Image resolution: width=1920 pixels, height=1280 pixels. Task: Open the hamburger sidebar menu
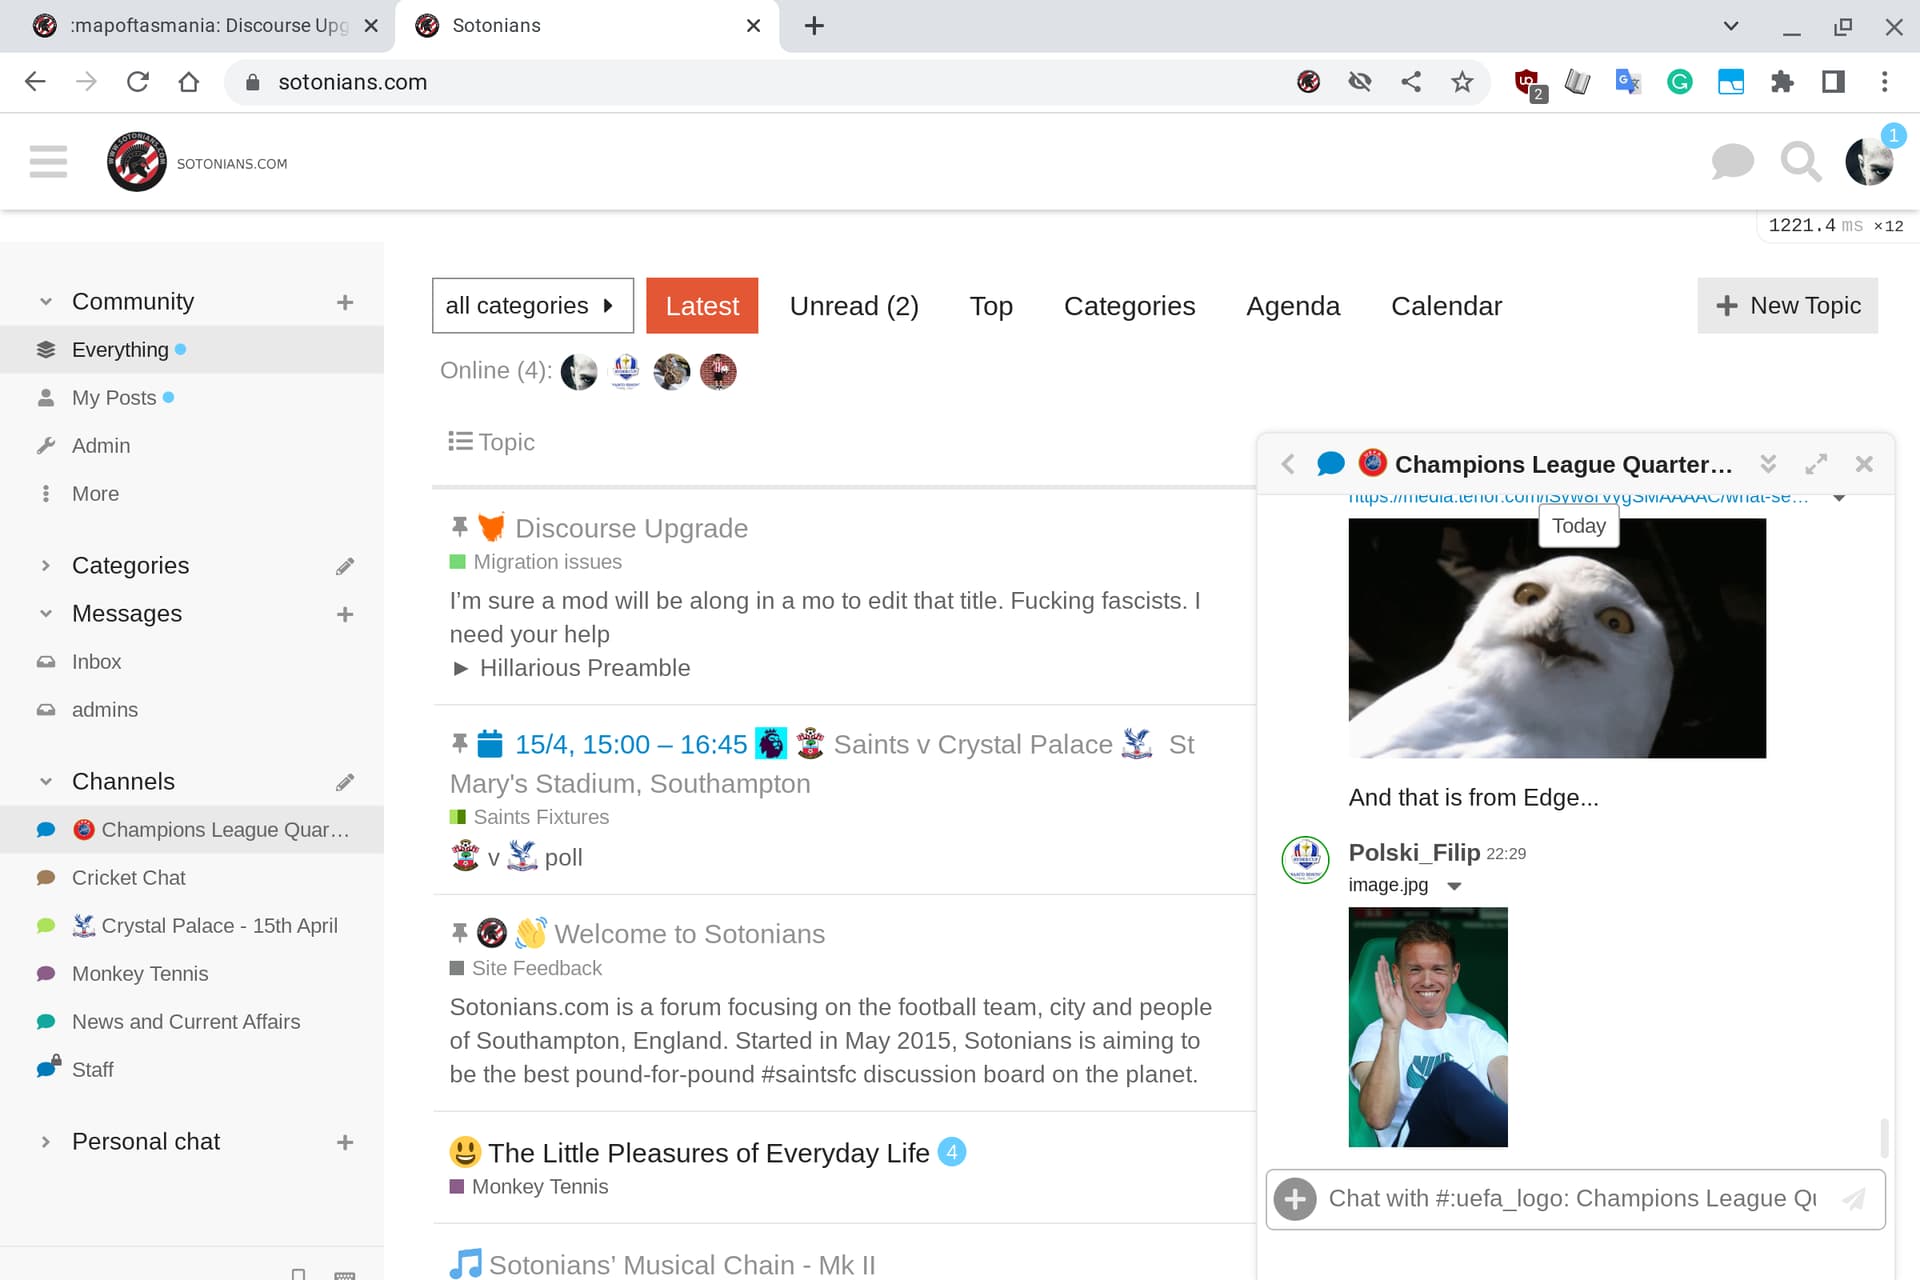point(48,161)
